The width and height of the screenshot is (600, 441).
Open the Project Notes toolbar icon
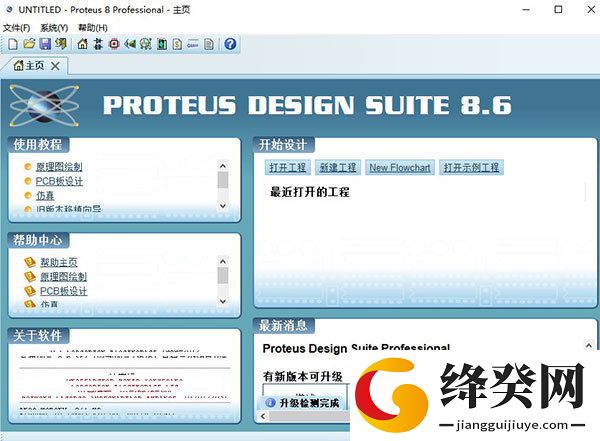[x=209, y=44]
